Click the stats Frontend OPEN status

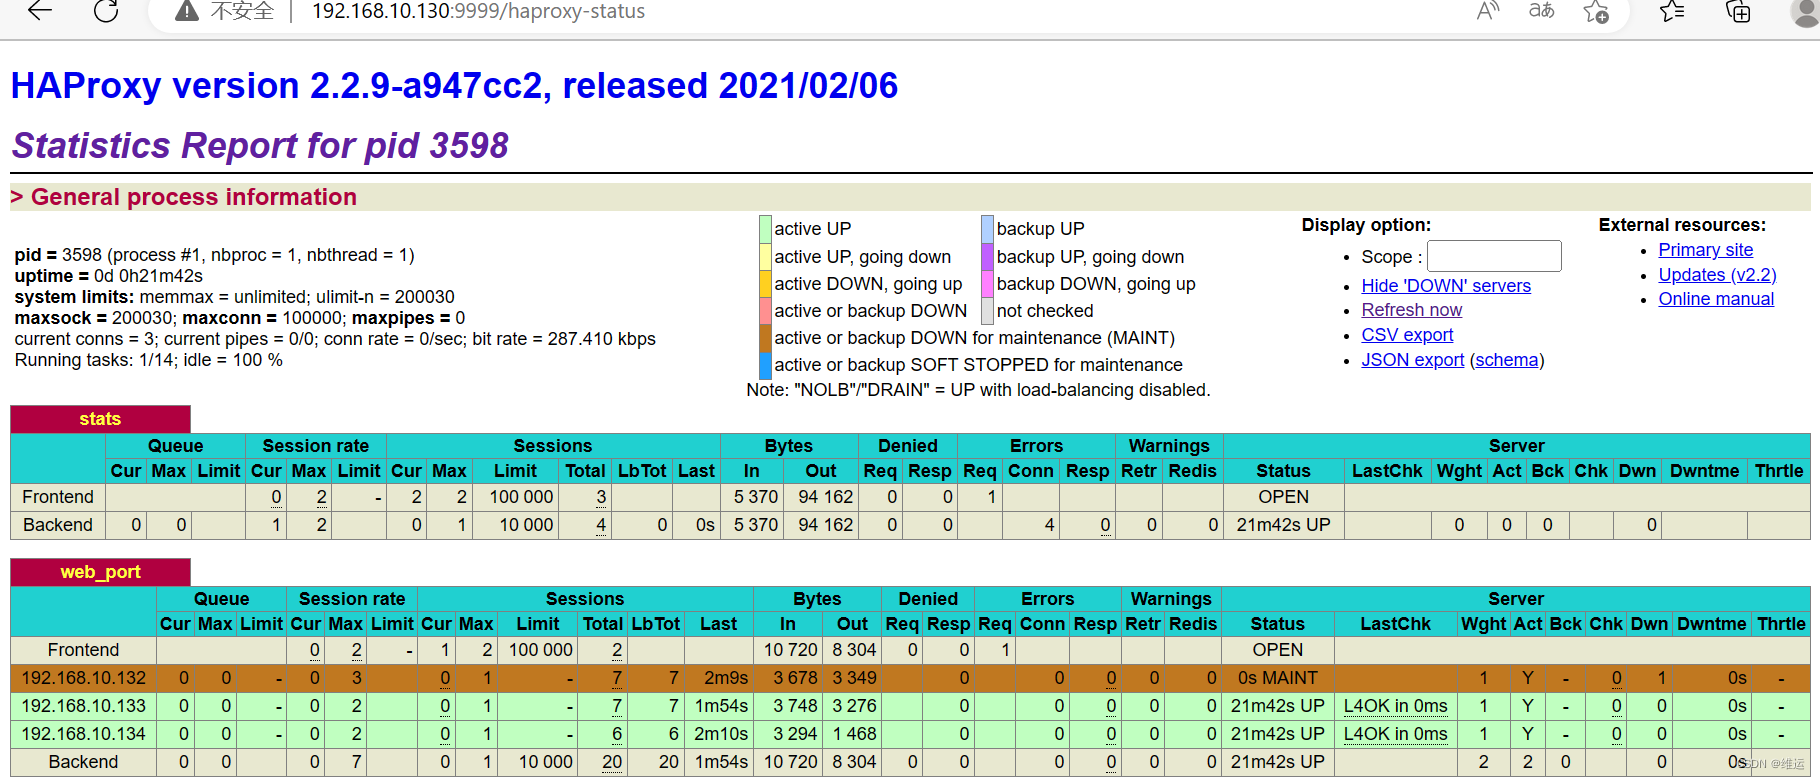click(1283, 497)
